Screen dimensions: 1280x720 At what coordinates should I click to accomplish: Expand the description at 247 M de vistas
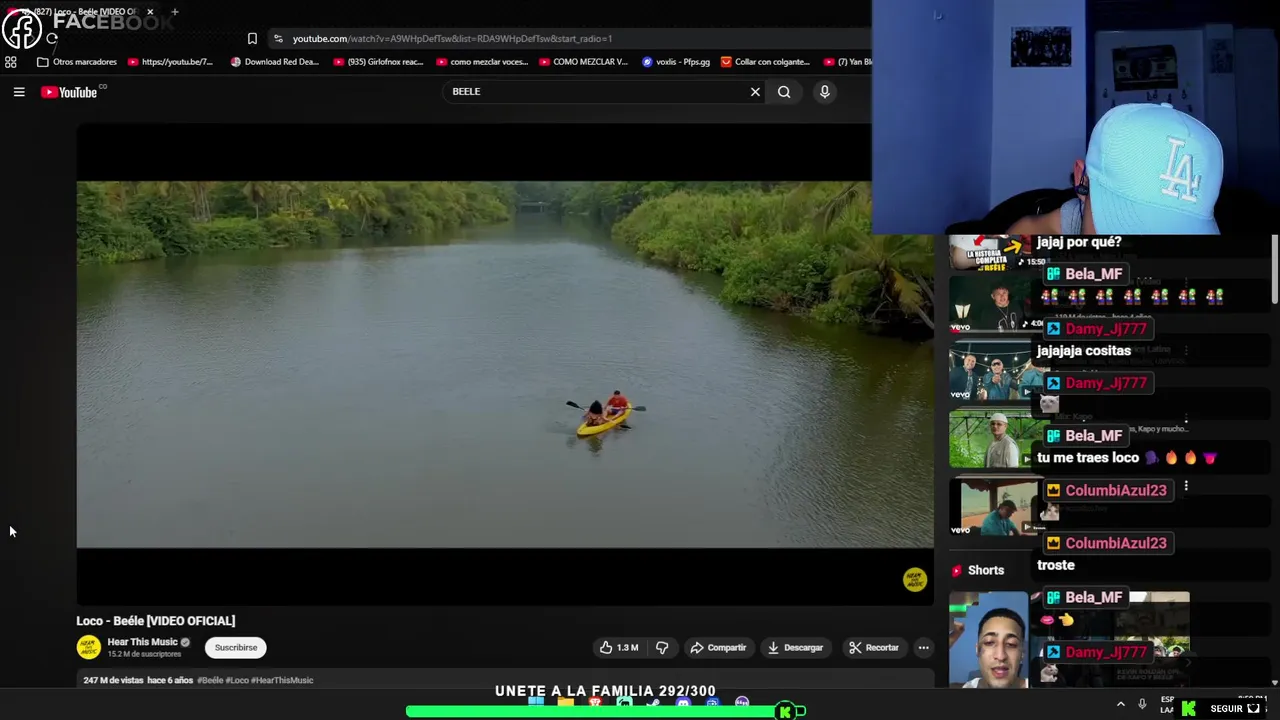pyautogui.click(x=505, y=680)
